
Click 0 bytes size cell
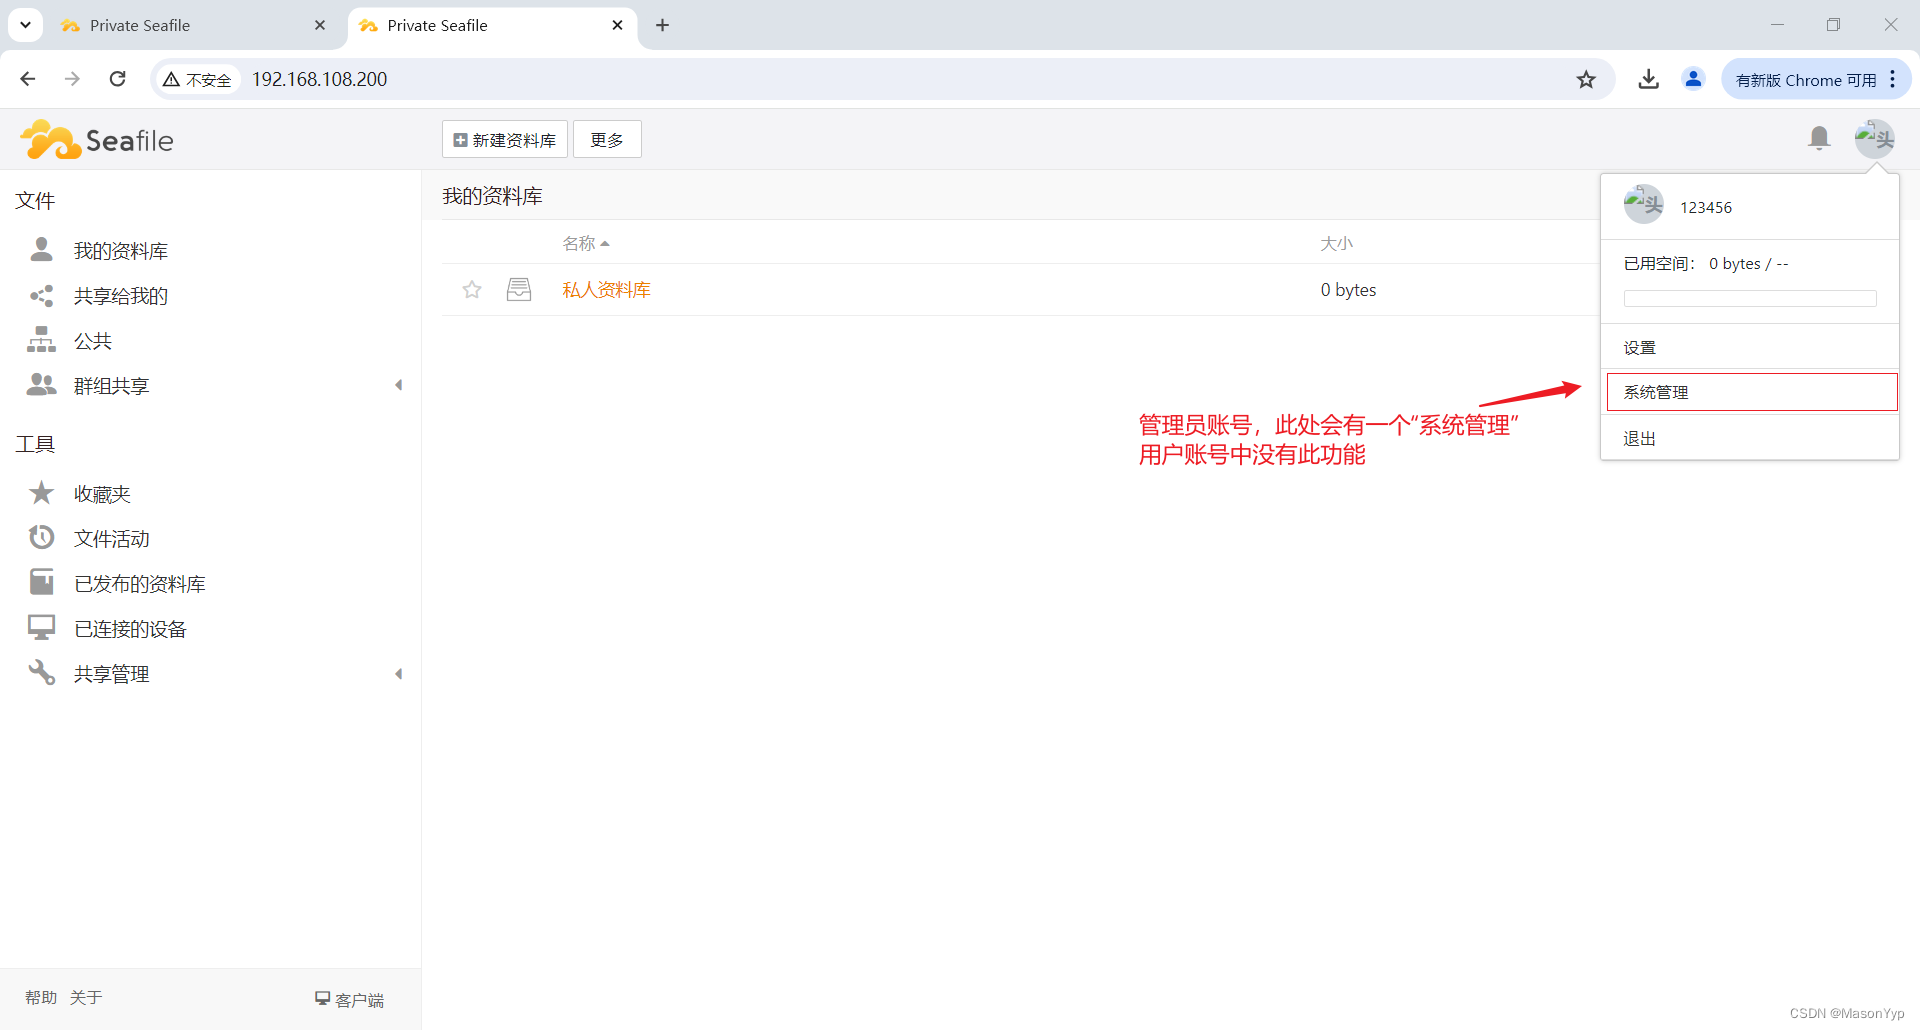(x=1348, y=290)
